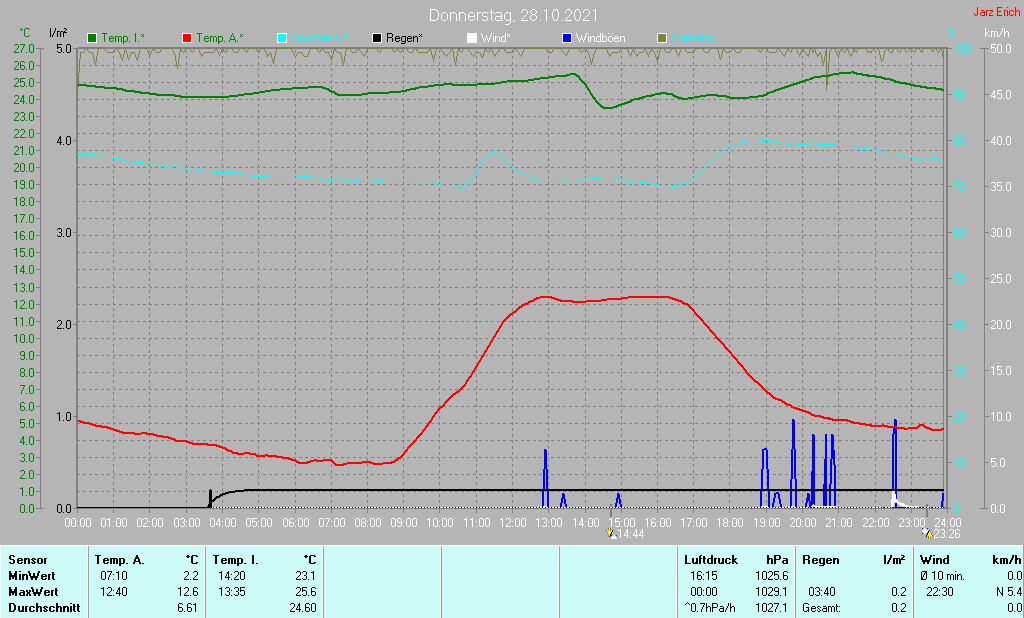Click the sun/moon icon beside 23:26
Screen dimensions: 1024x618
click(x=927, y=533)
